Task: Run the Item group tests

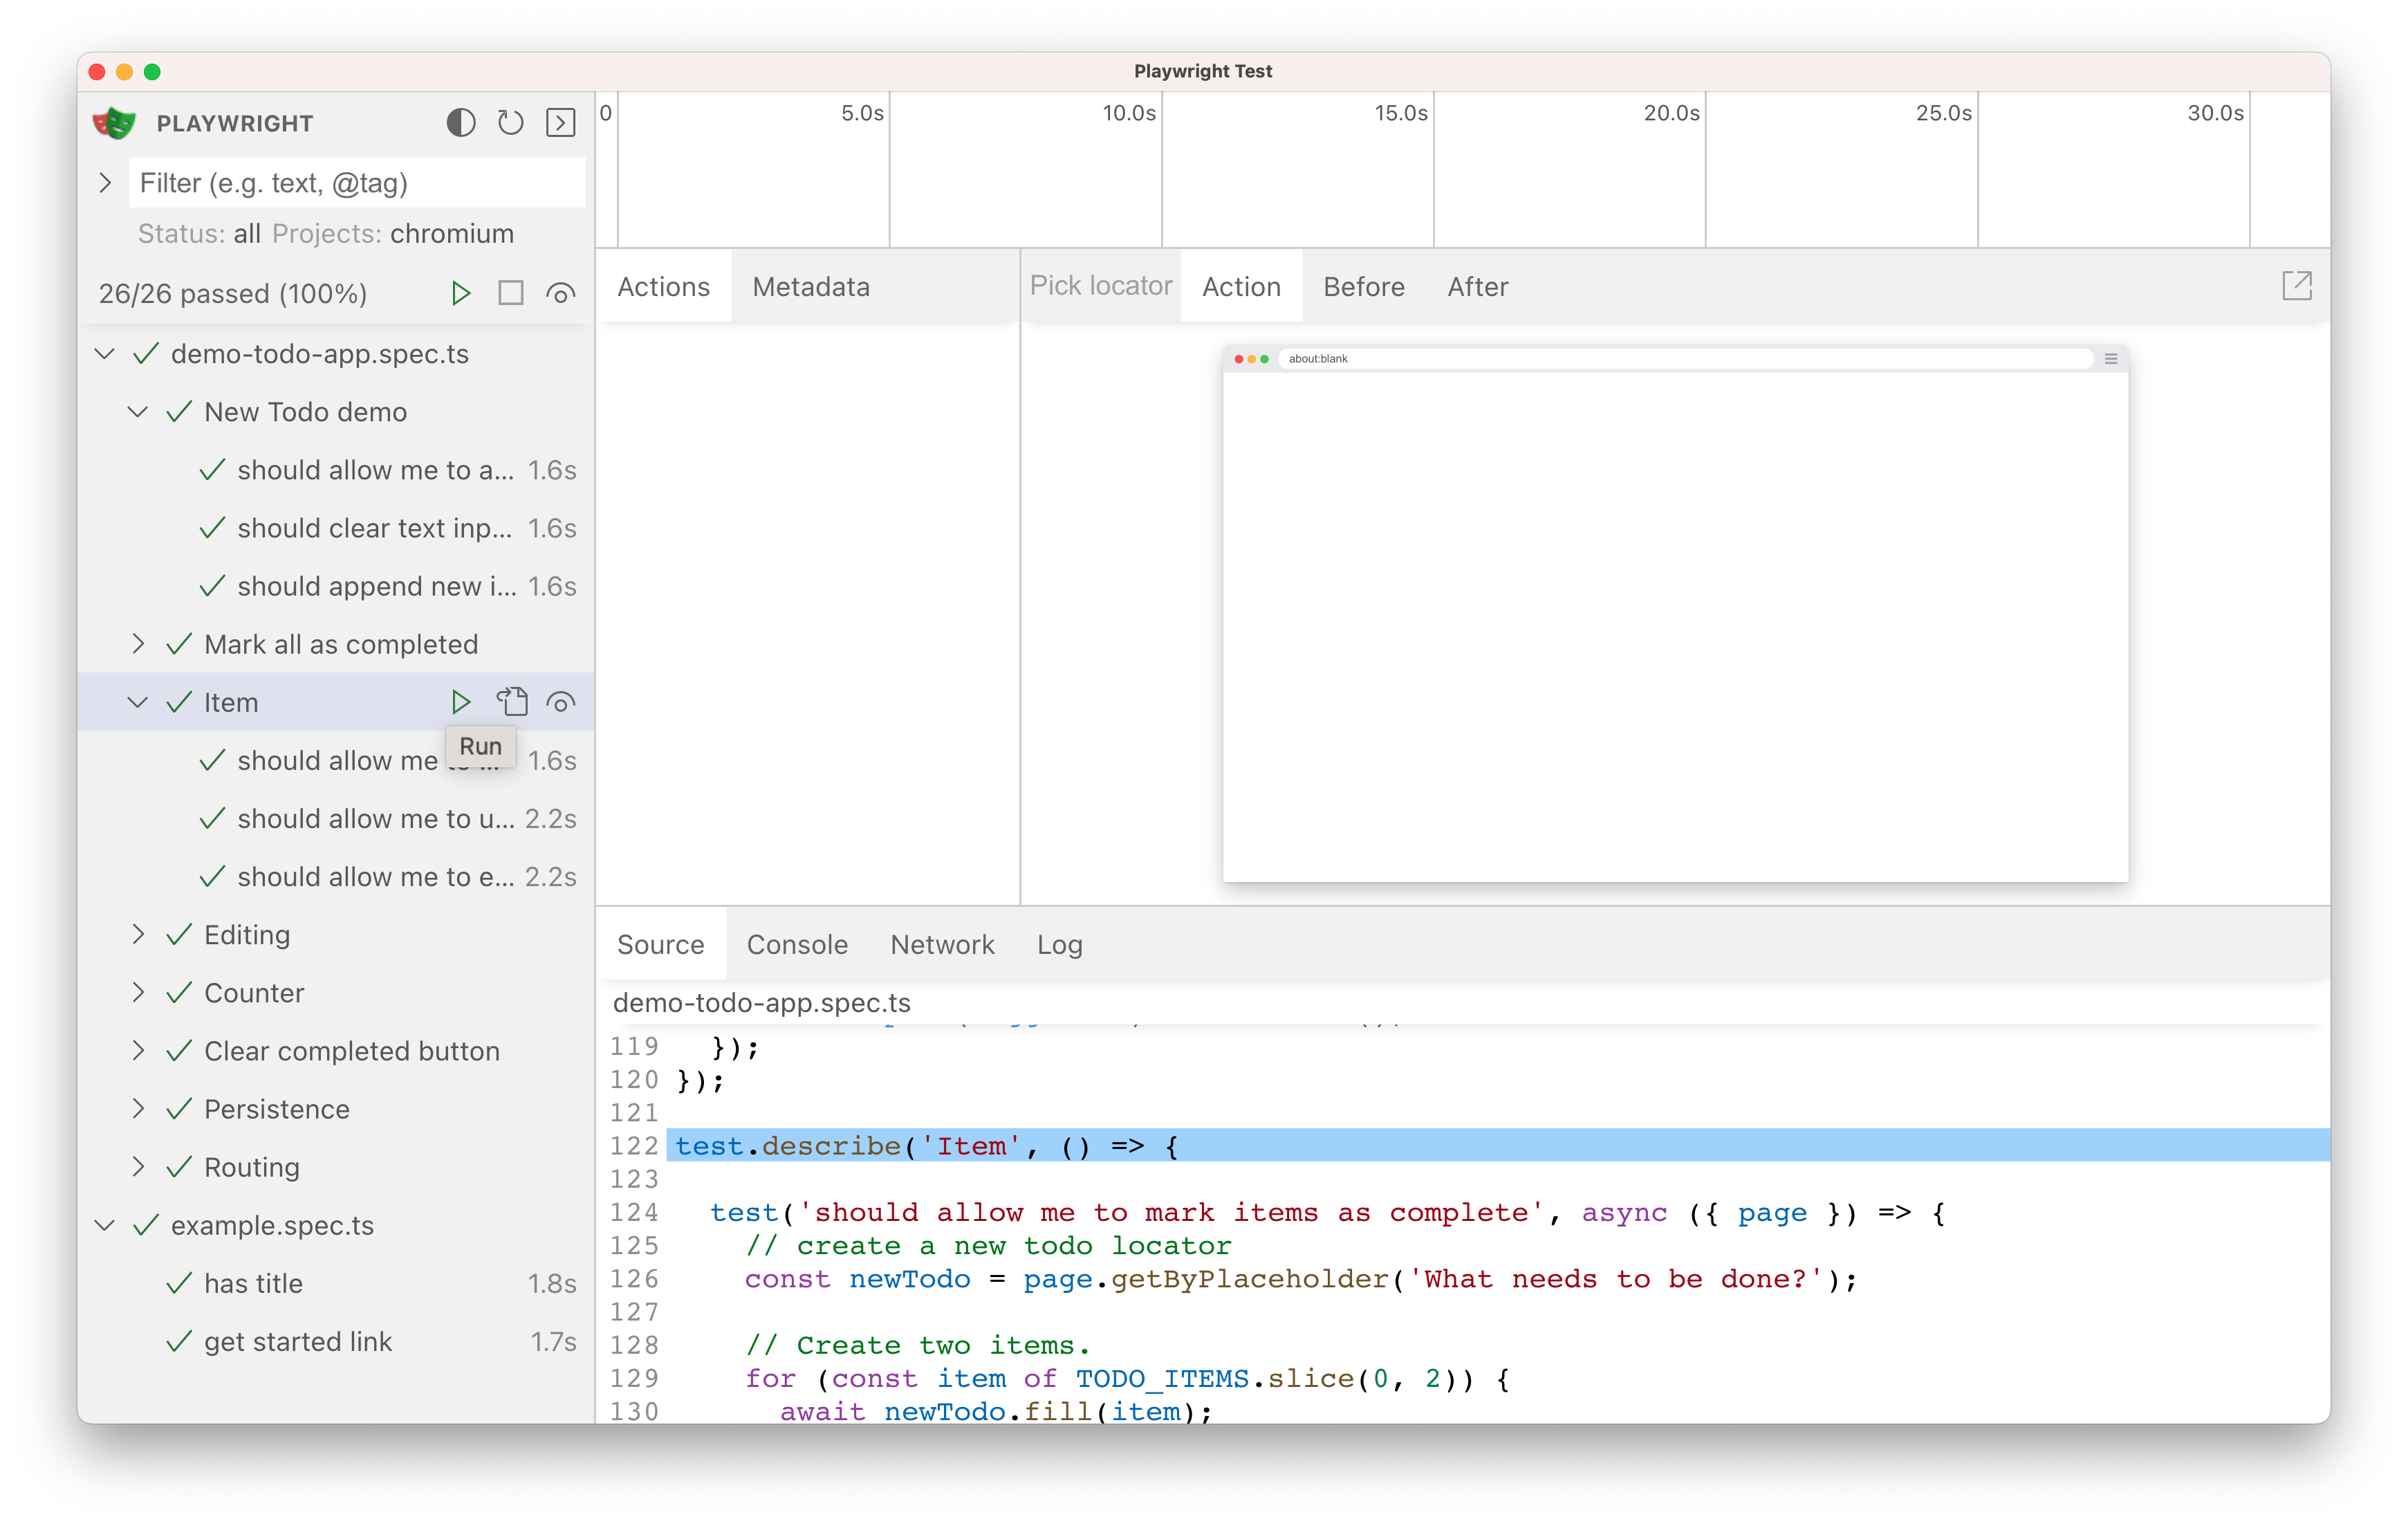Action: click(460, 702)
